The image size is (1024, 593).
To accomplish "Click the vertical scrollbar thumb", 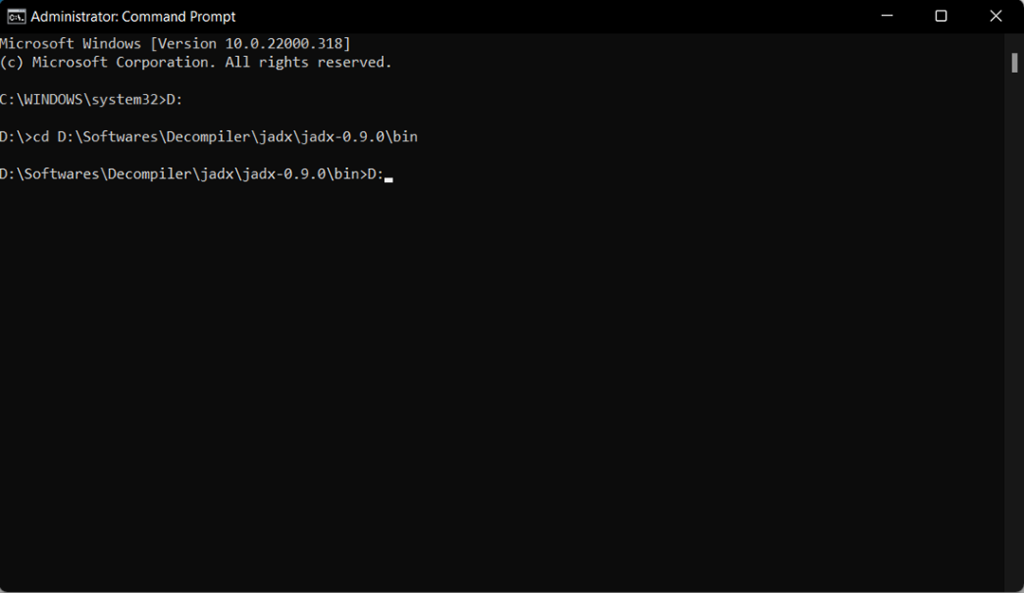I will pos(1014,63).
